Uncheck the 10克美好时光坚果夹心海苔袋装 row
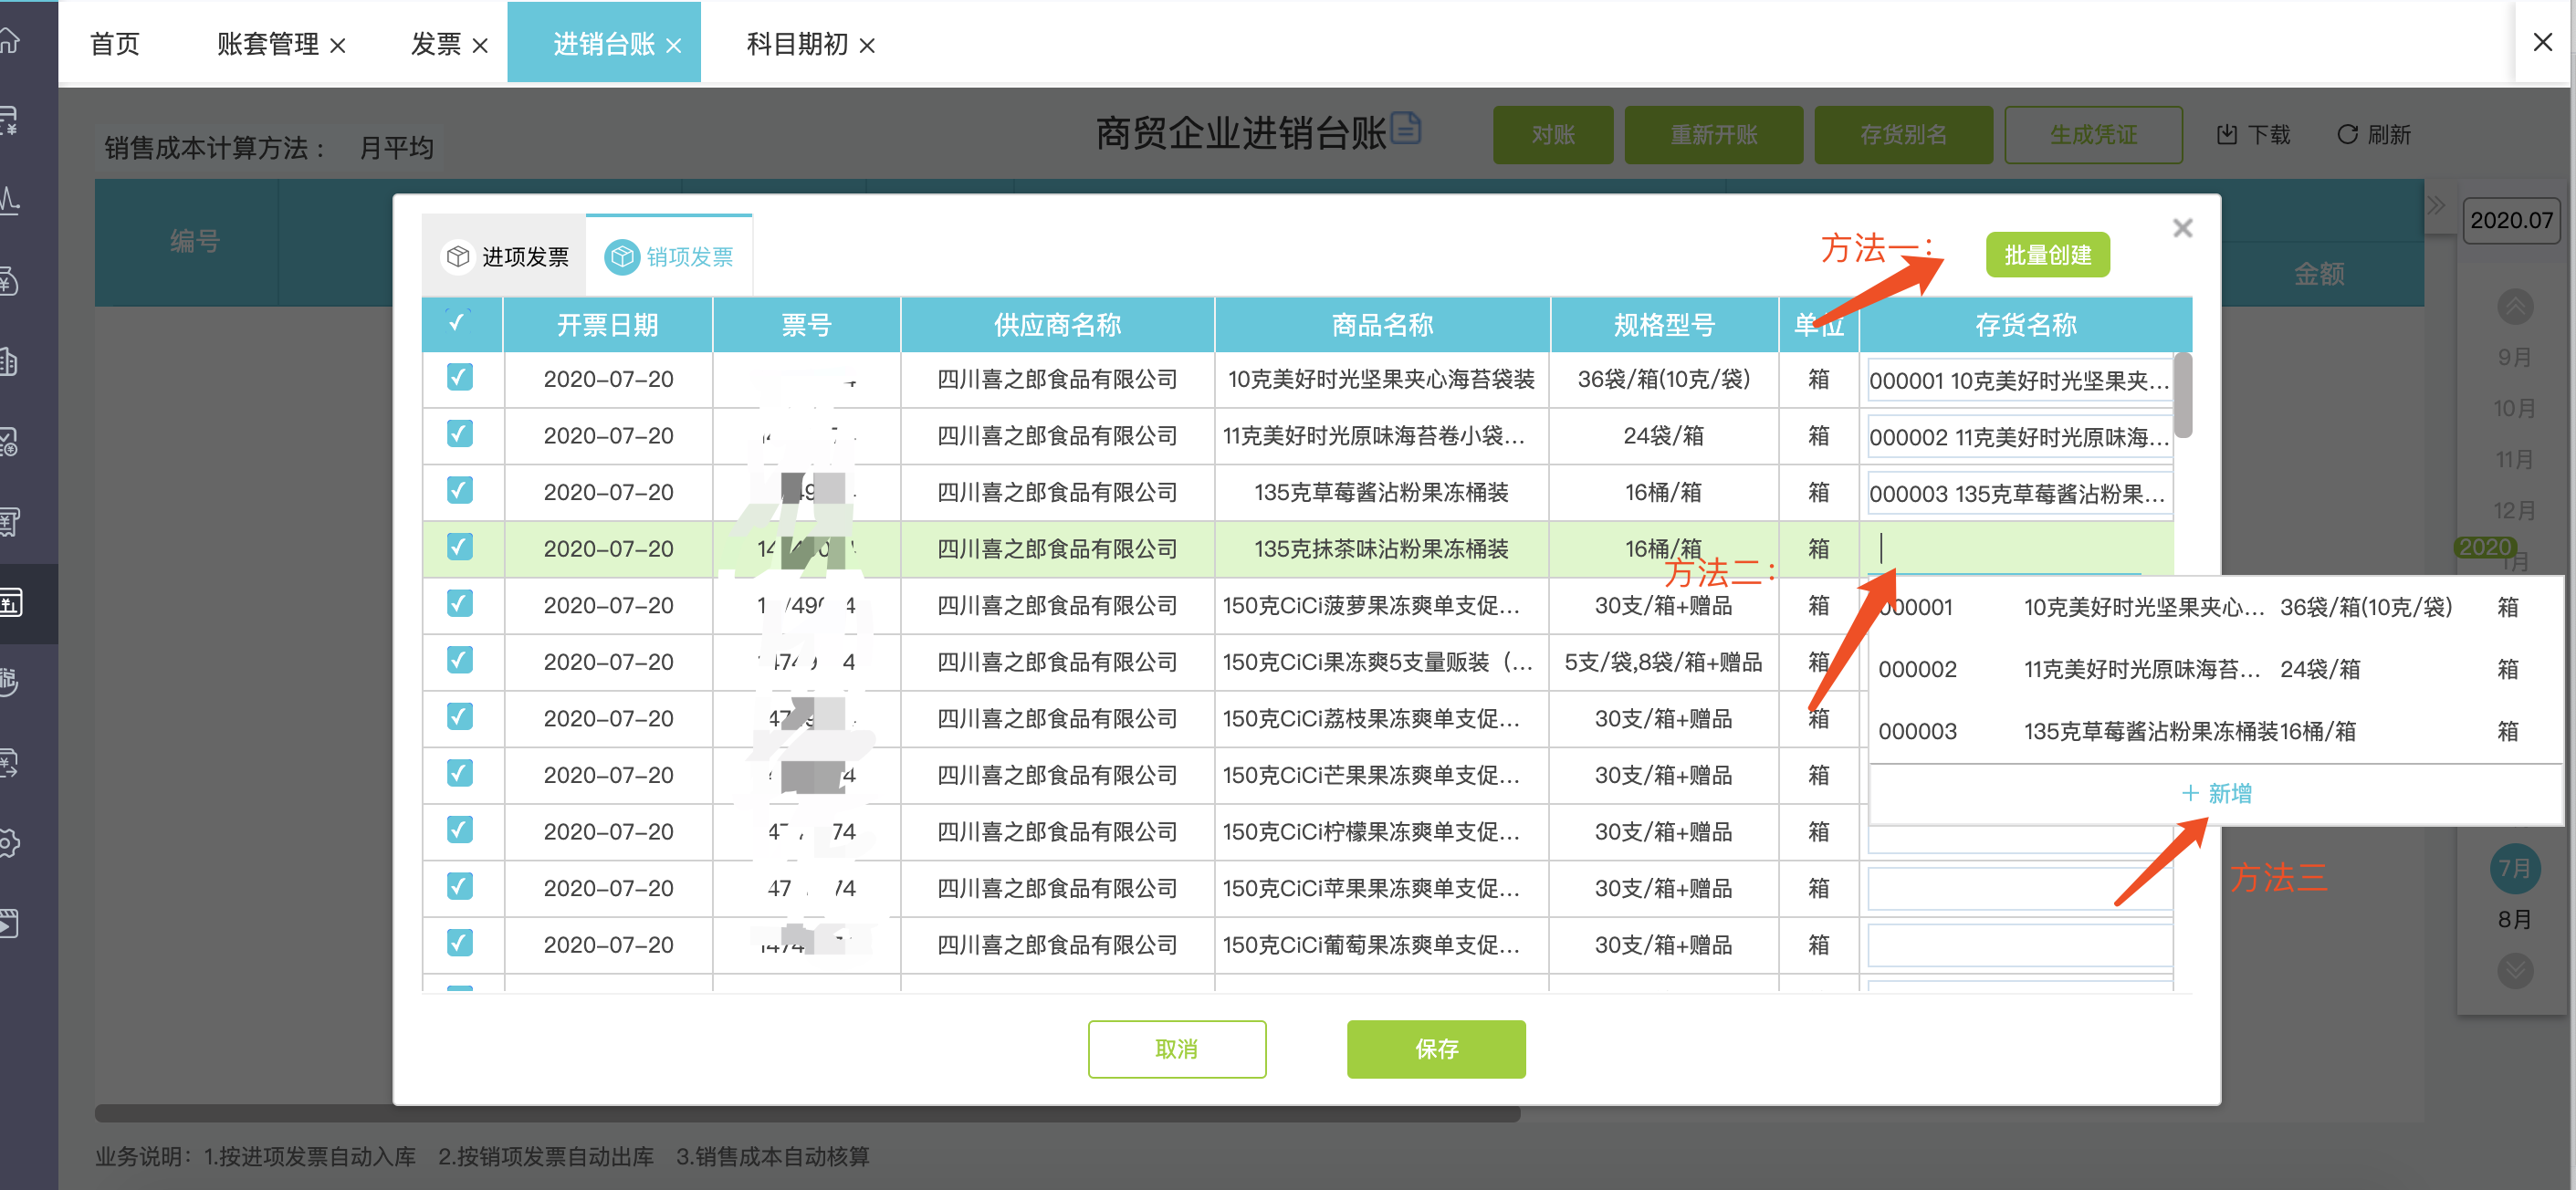 coord(460,378)
